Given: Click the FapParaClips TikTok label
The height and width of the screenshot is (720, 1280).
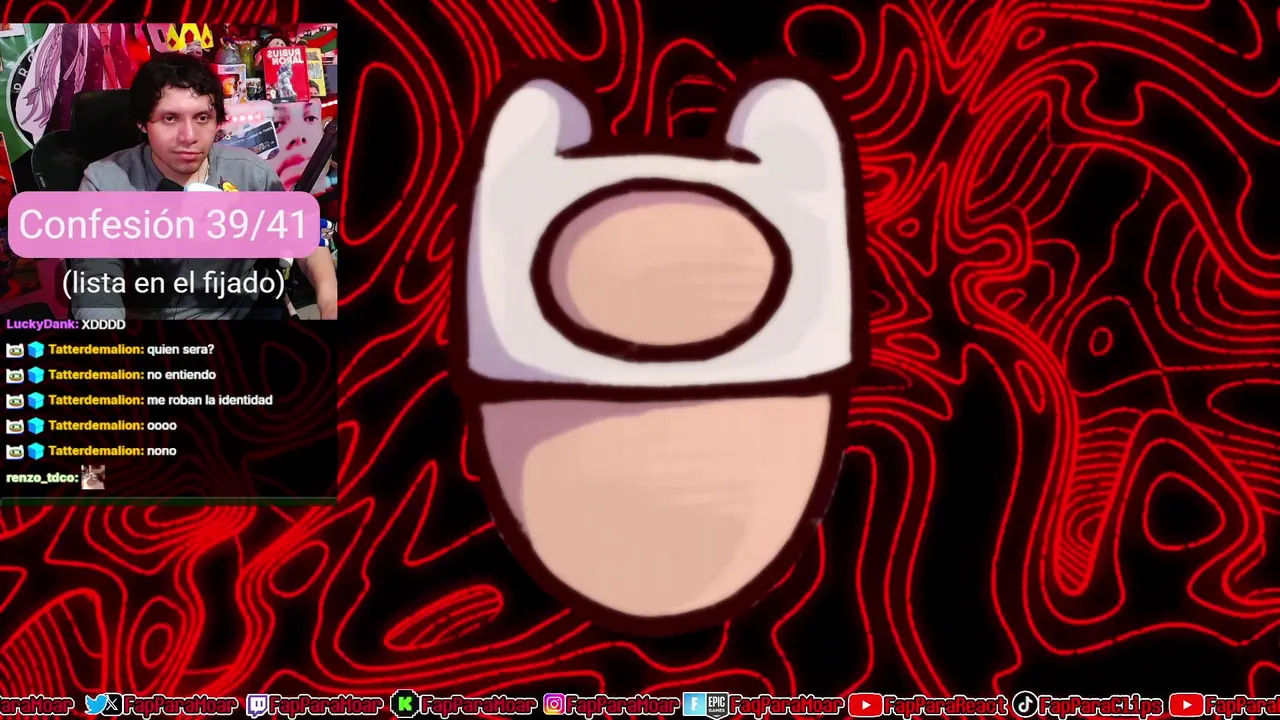Looking at the screenshot, I should (1101, 705).
